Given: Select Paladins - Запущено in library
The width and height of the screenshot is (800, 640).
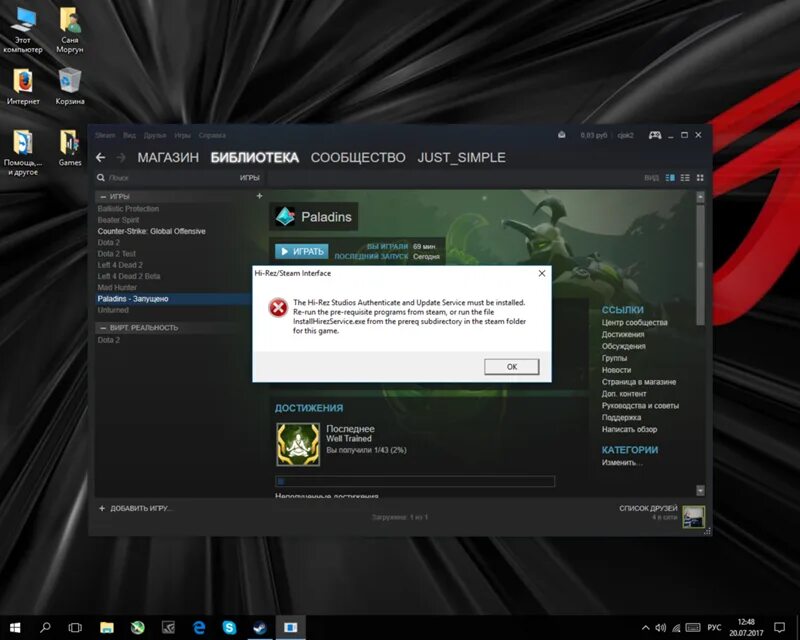Looking at the screenshot, I should [x=173, y=299].
